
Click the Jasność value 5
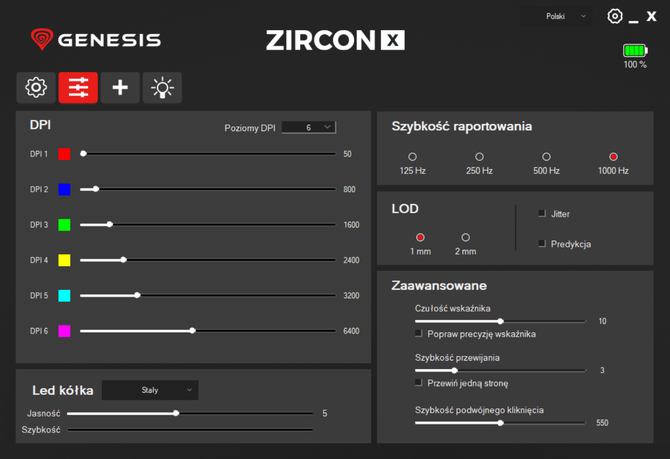click(x=325, y=413)
